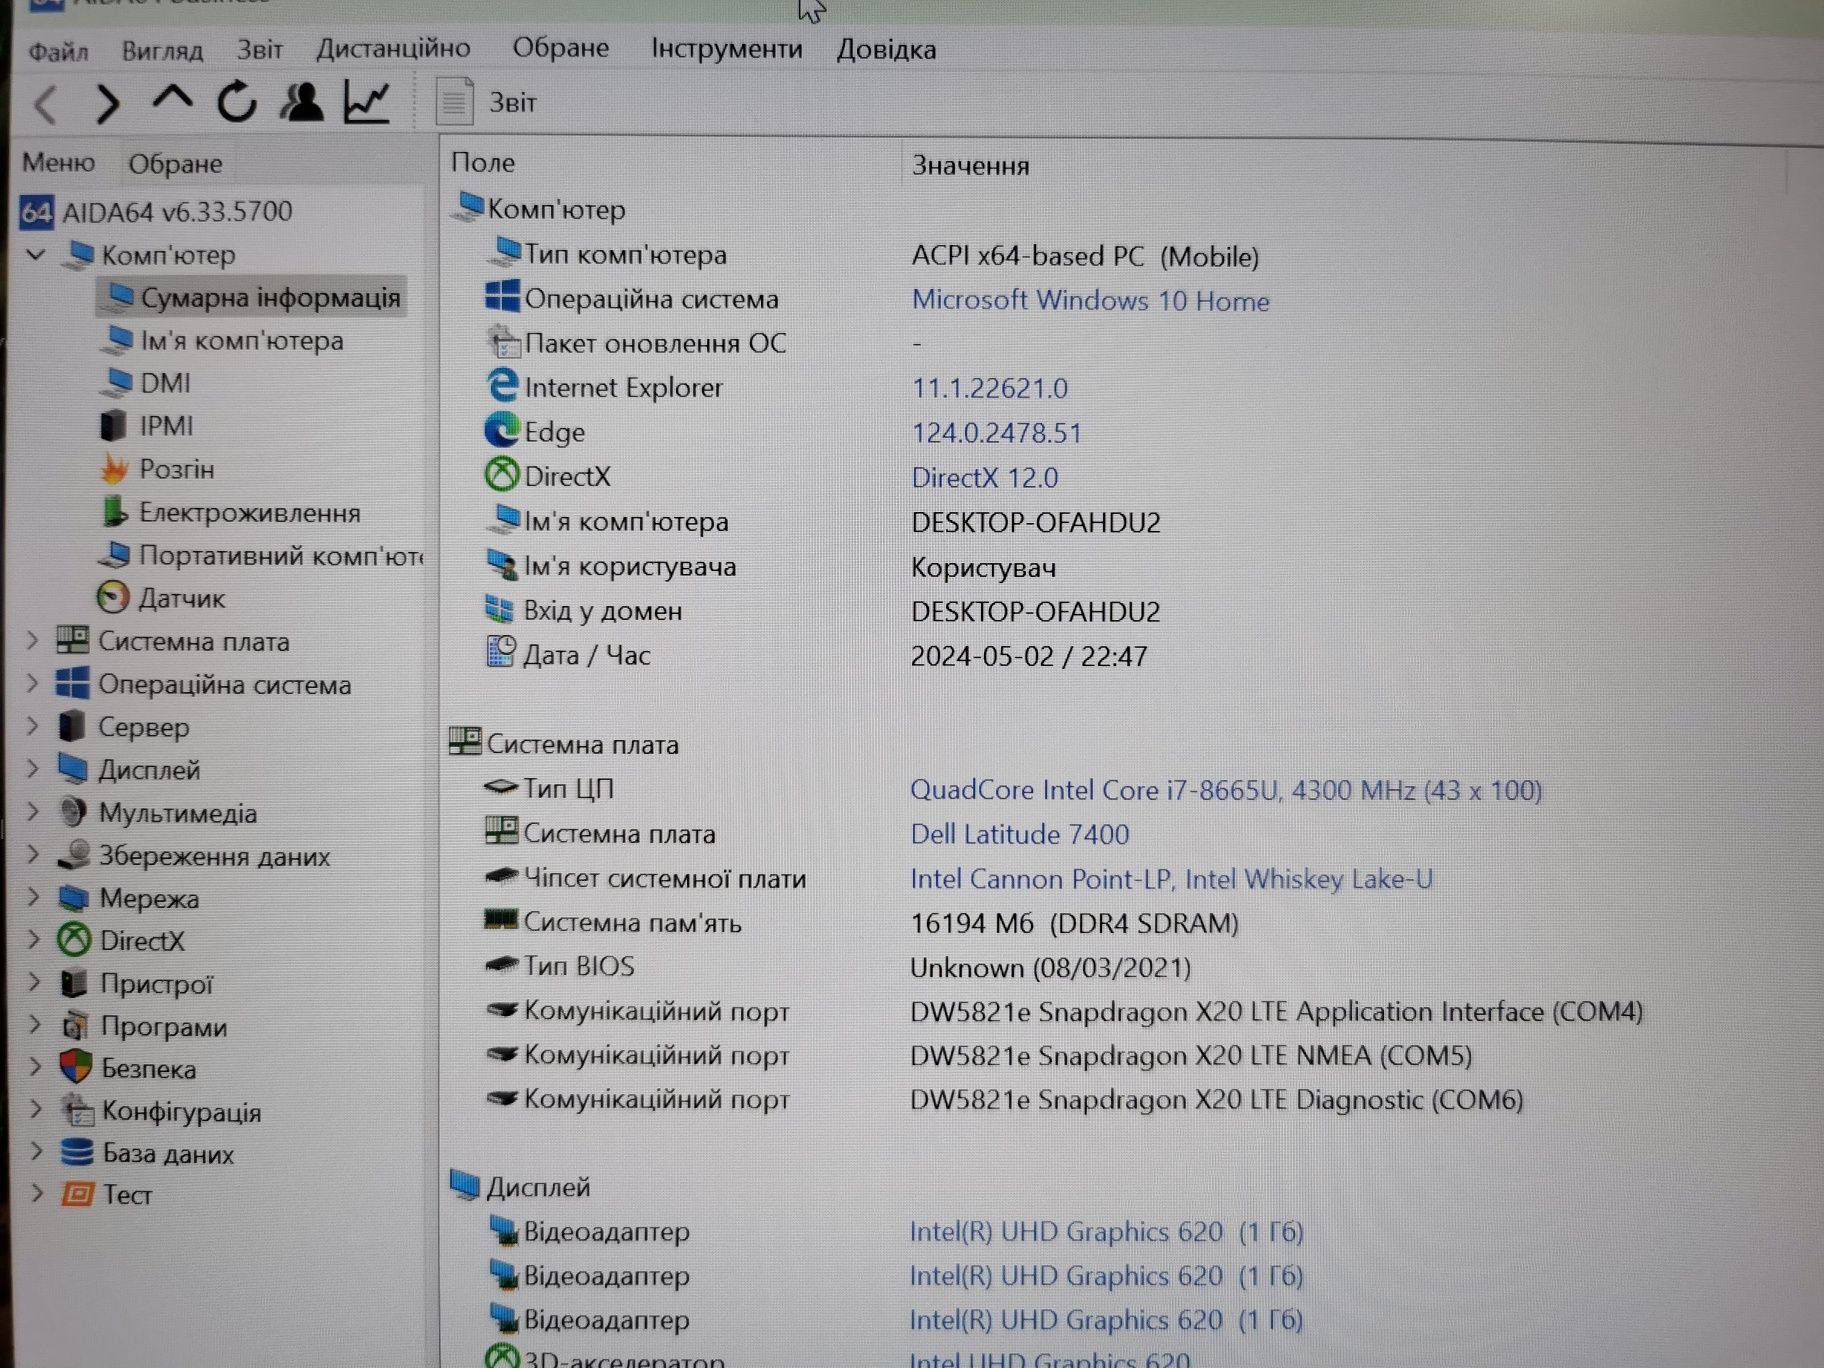Select AIDA64 v6.33.5700 root node
The image size is (1824, 1368).
(157, 212)
